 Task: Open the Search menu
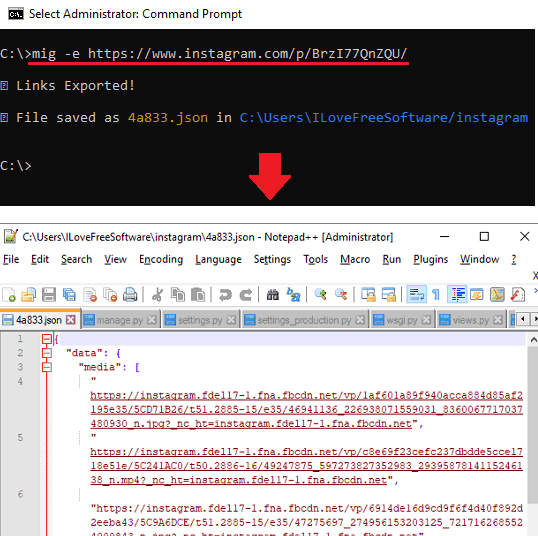pyautogui.click(x=77, y=259)
